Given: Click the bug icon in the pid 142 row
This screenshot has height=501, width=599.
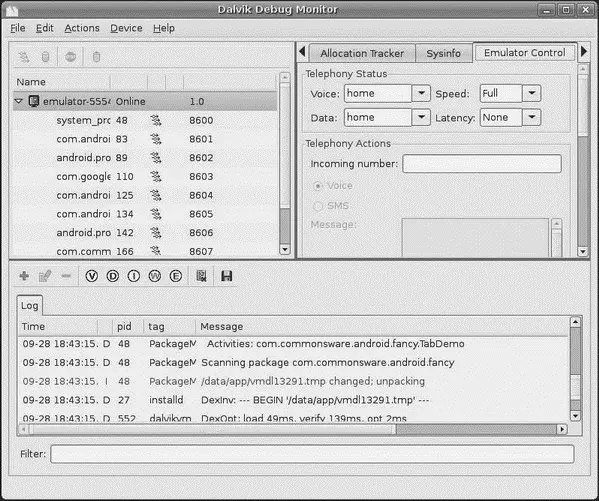Looking at the screenshot, I should pyautogui.click(x=156, y=233).
